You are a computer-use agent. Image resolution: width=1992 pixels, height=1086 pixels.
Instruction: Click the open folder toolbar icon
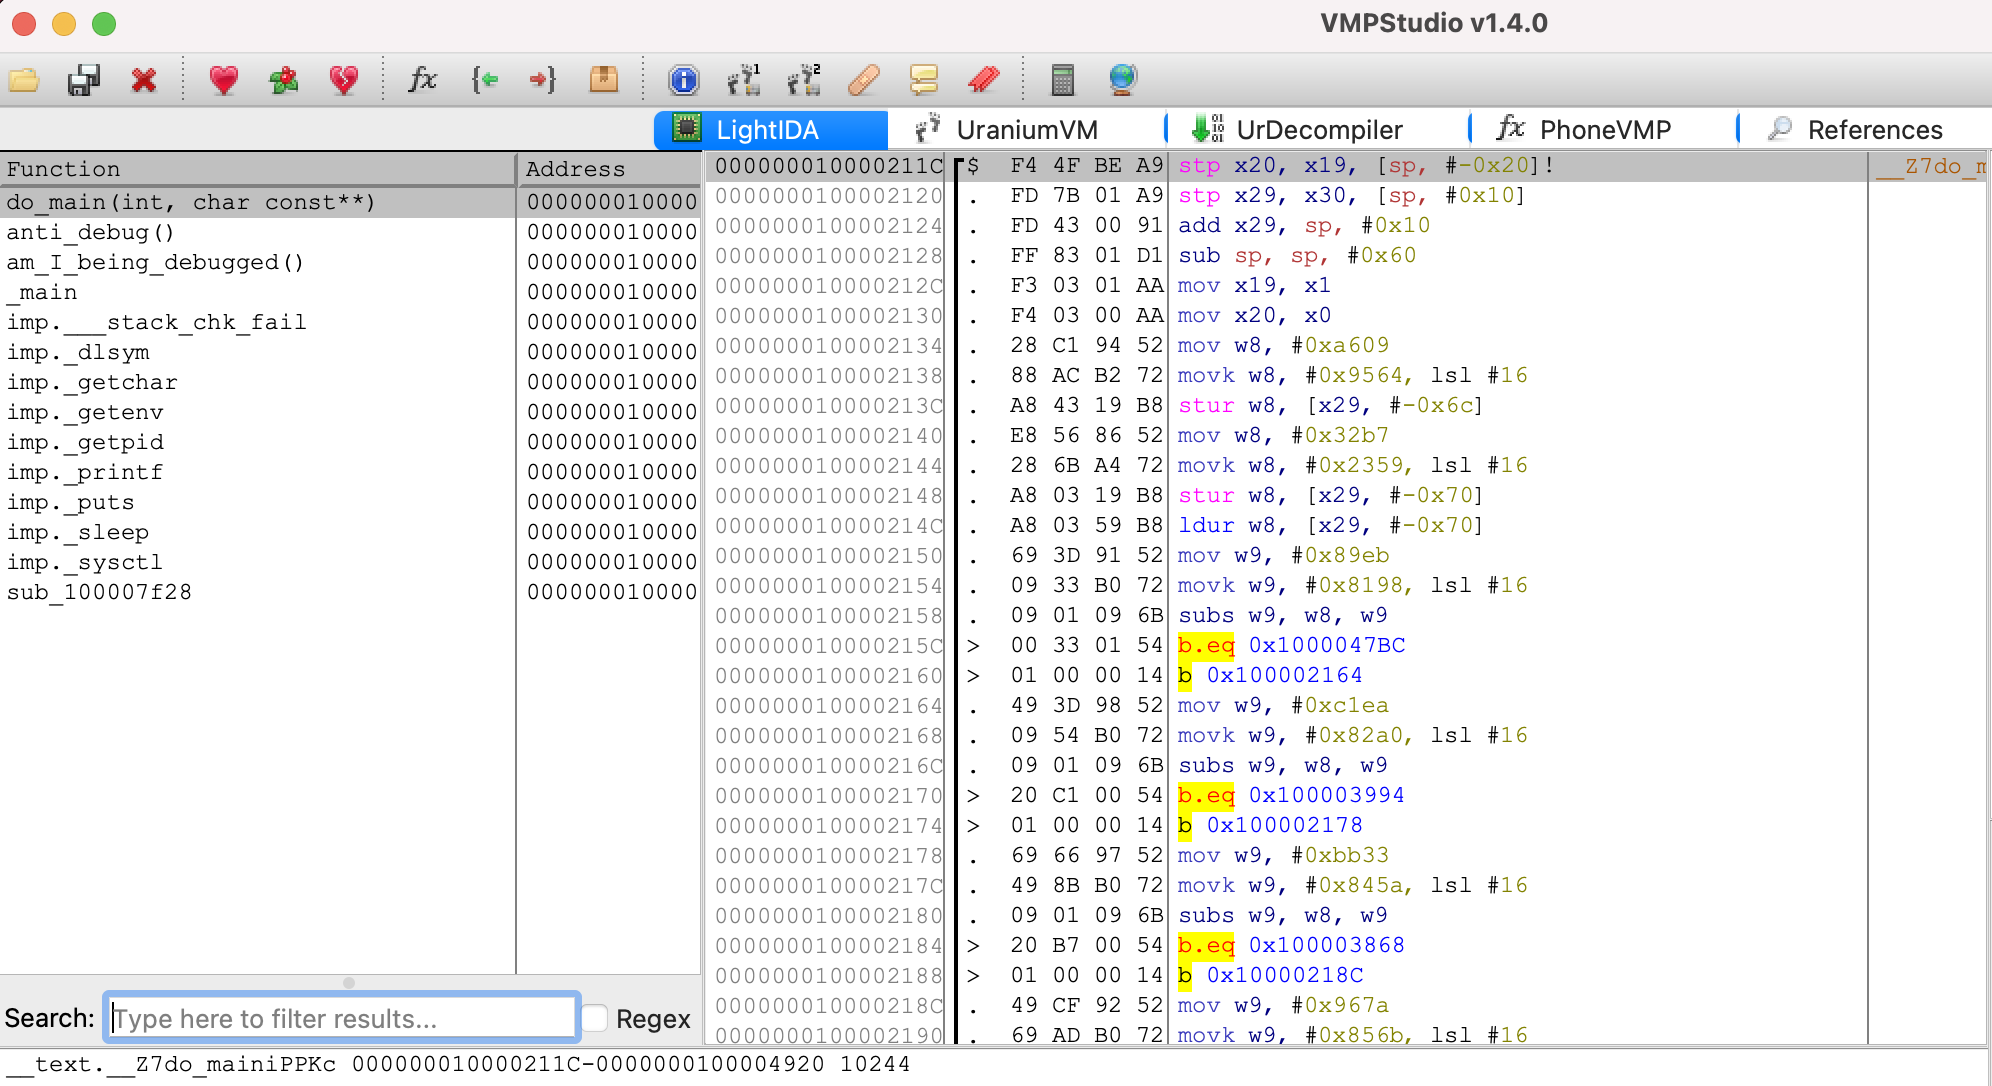pyautogui.click(x=24, y=80)
